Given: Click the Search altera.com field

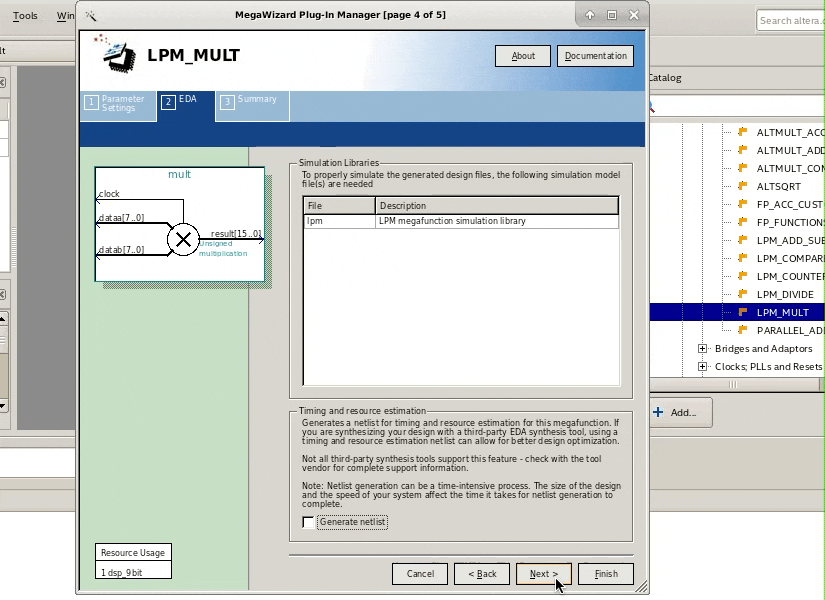Looking at the screenshot, I should 790,21.
